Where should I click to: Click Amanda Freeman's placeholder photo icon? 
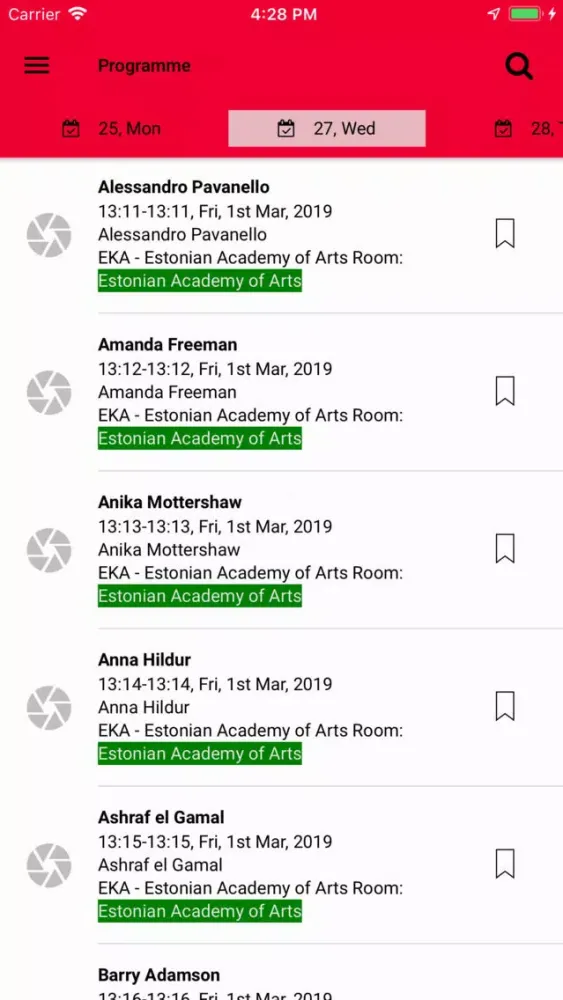[49, 392]
